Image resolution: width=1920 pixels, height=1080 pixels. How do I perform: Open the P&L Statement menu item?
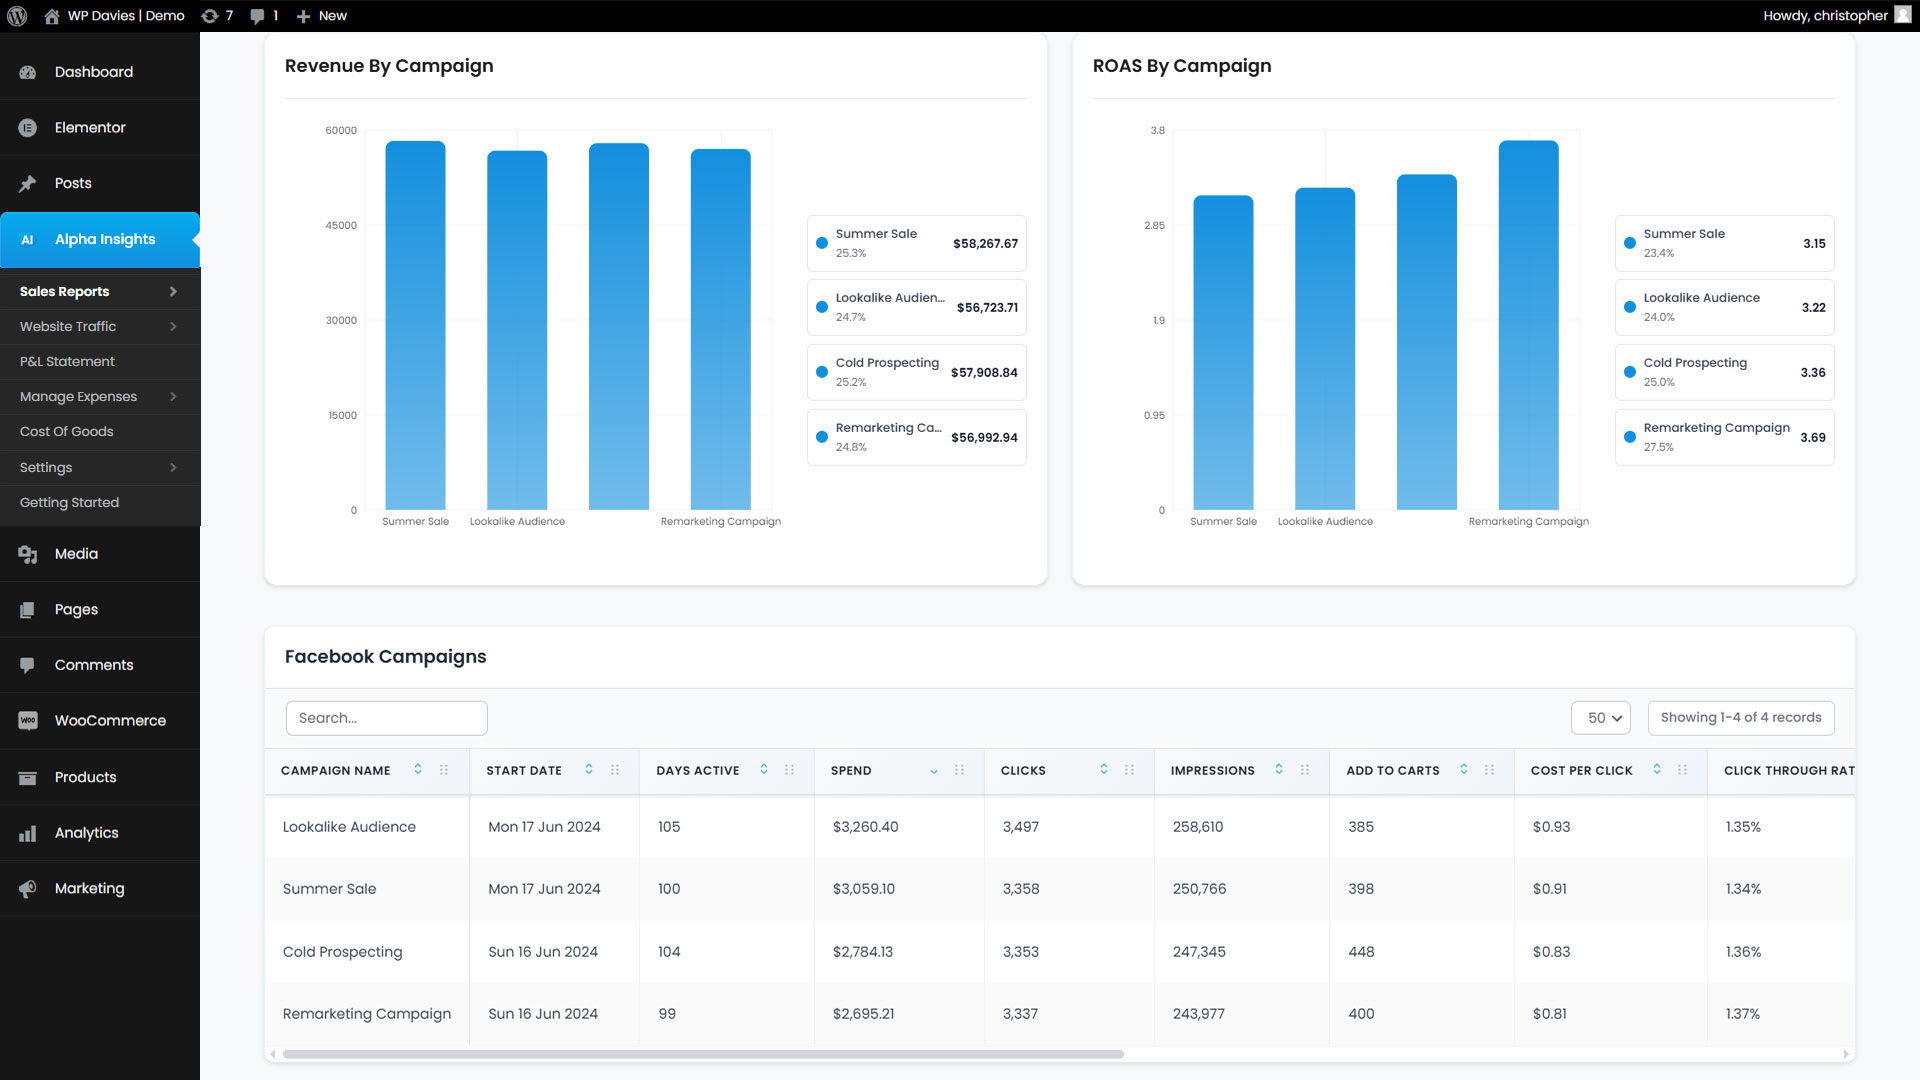pyautogui.click(x=67, y=362)
